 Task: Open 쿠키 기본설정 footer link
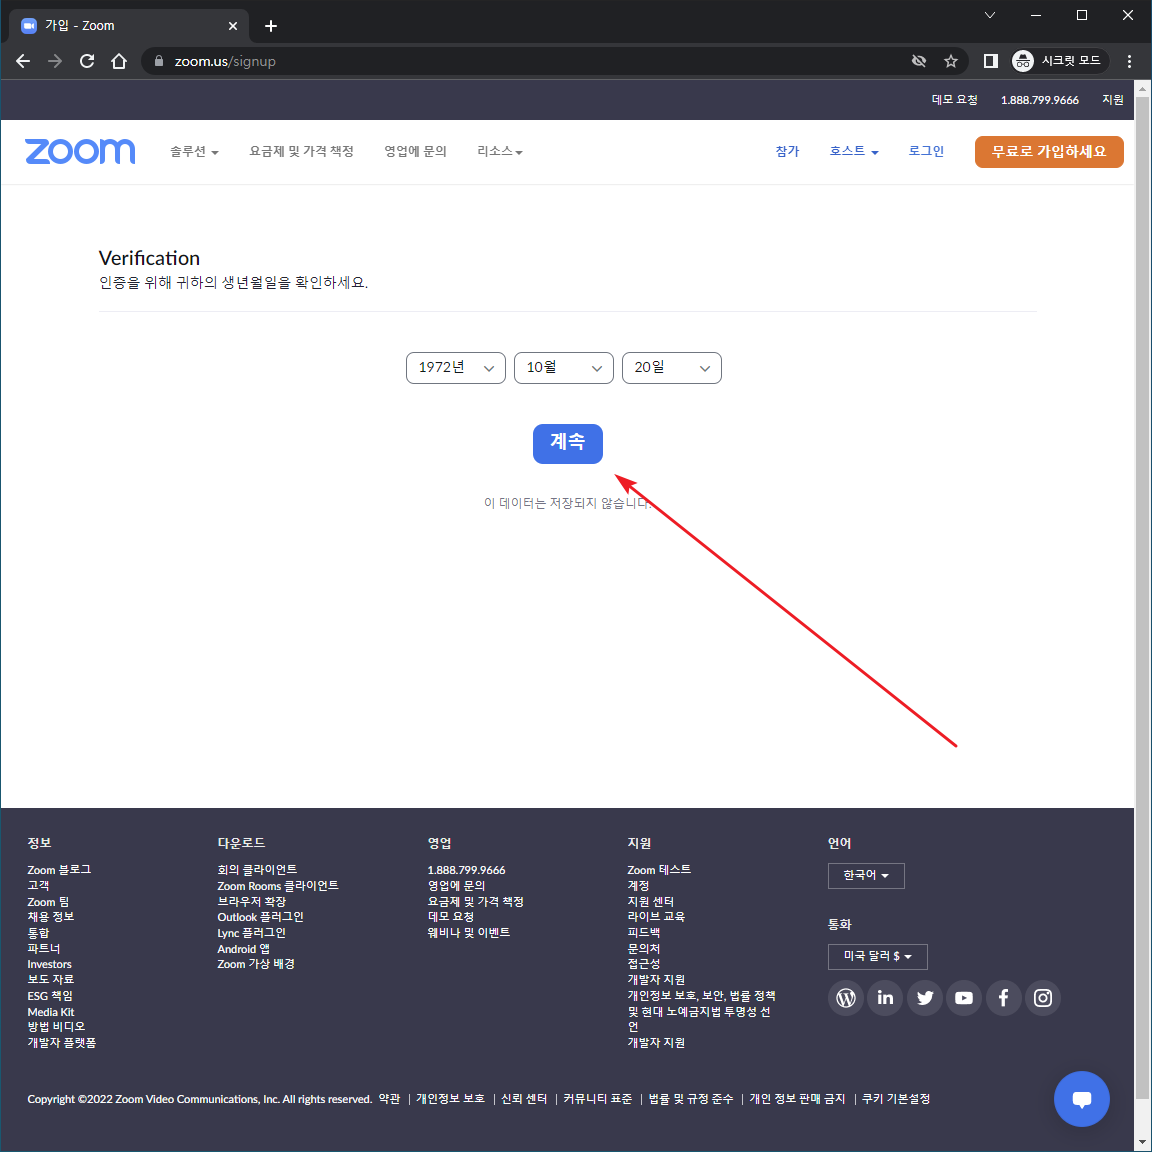click(896, 1099)
